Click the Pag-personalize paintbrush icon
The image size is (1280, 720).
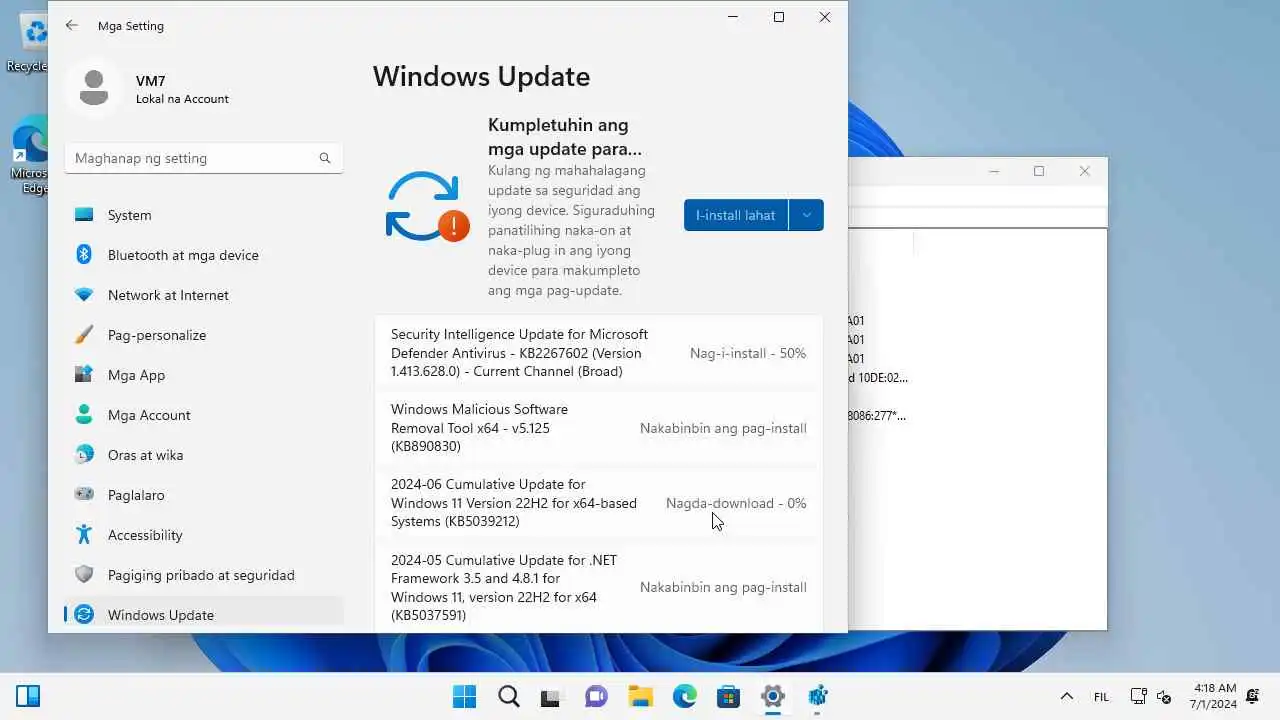pos(85,335)
